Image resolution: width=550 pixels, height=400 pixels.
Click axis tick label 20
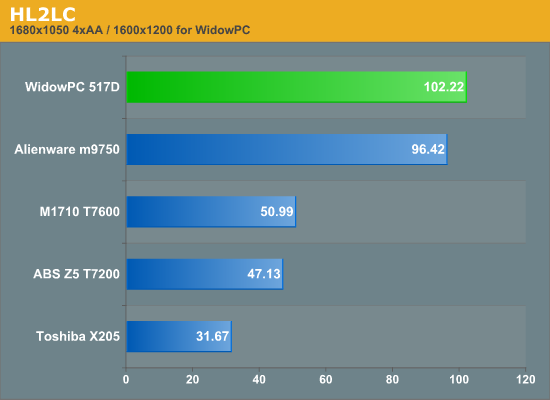192,379
